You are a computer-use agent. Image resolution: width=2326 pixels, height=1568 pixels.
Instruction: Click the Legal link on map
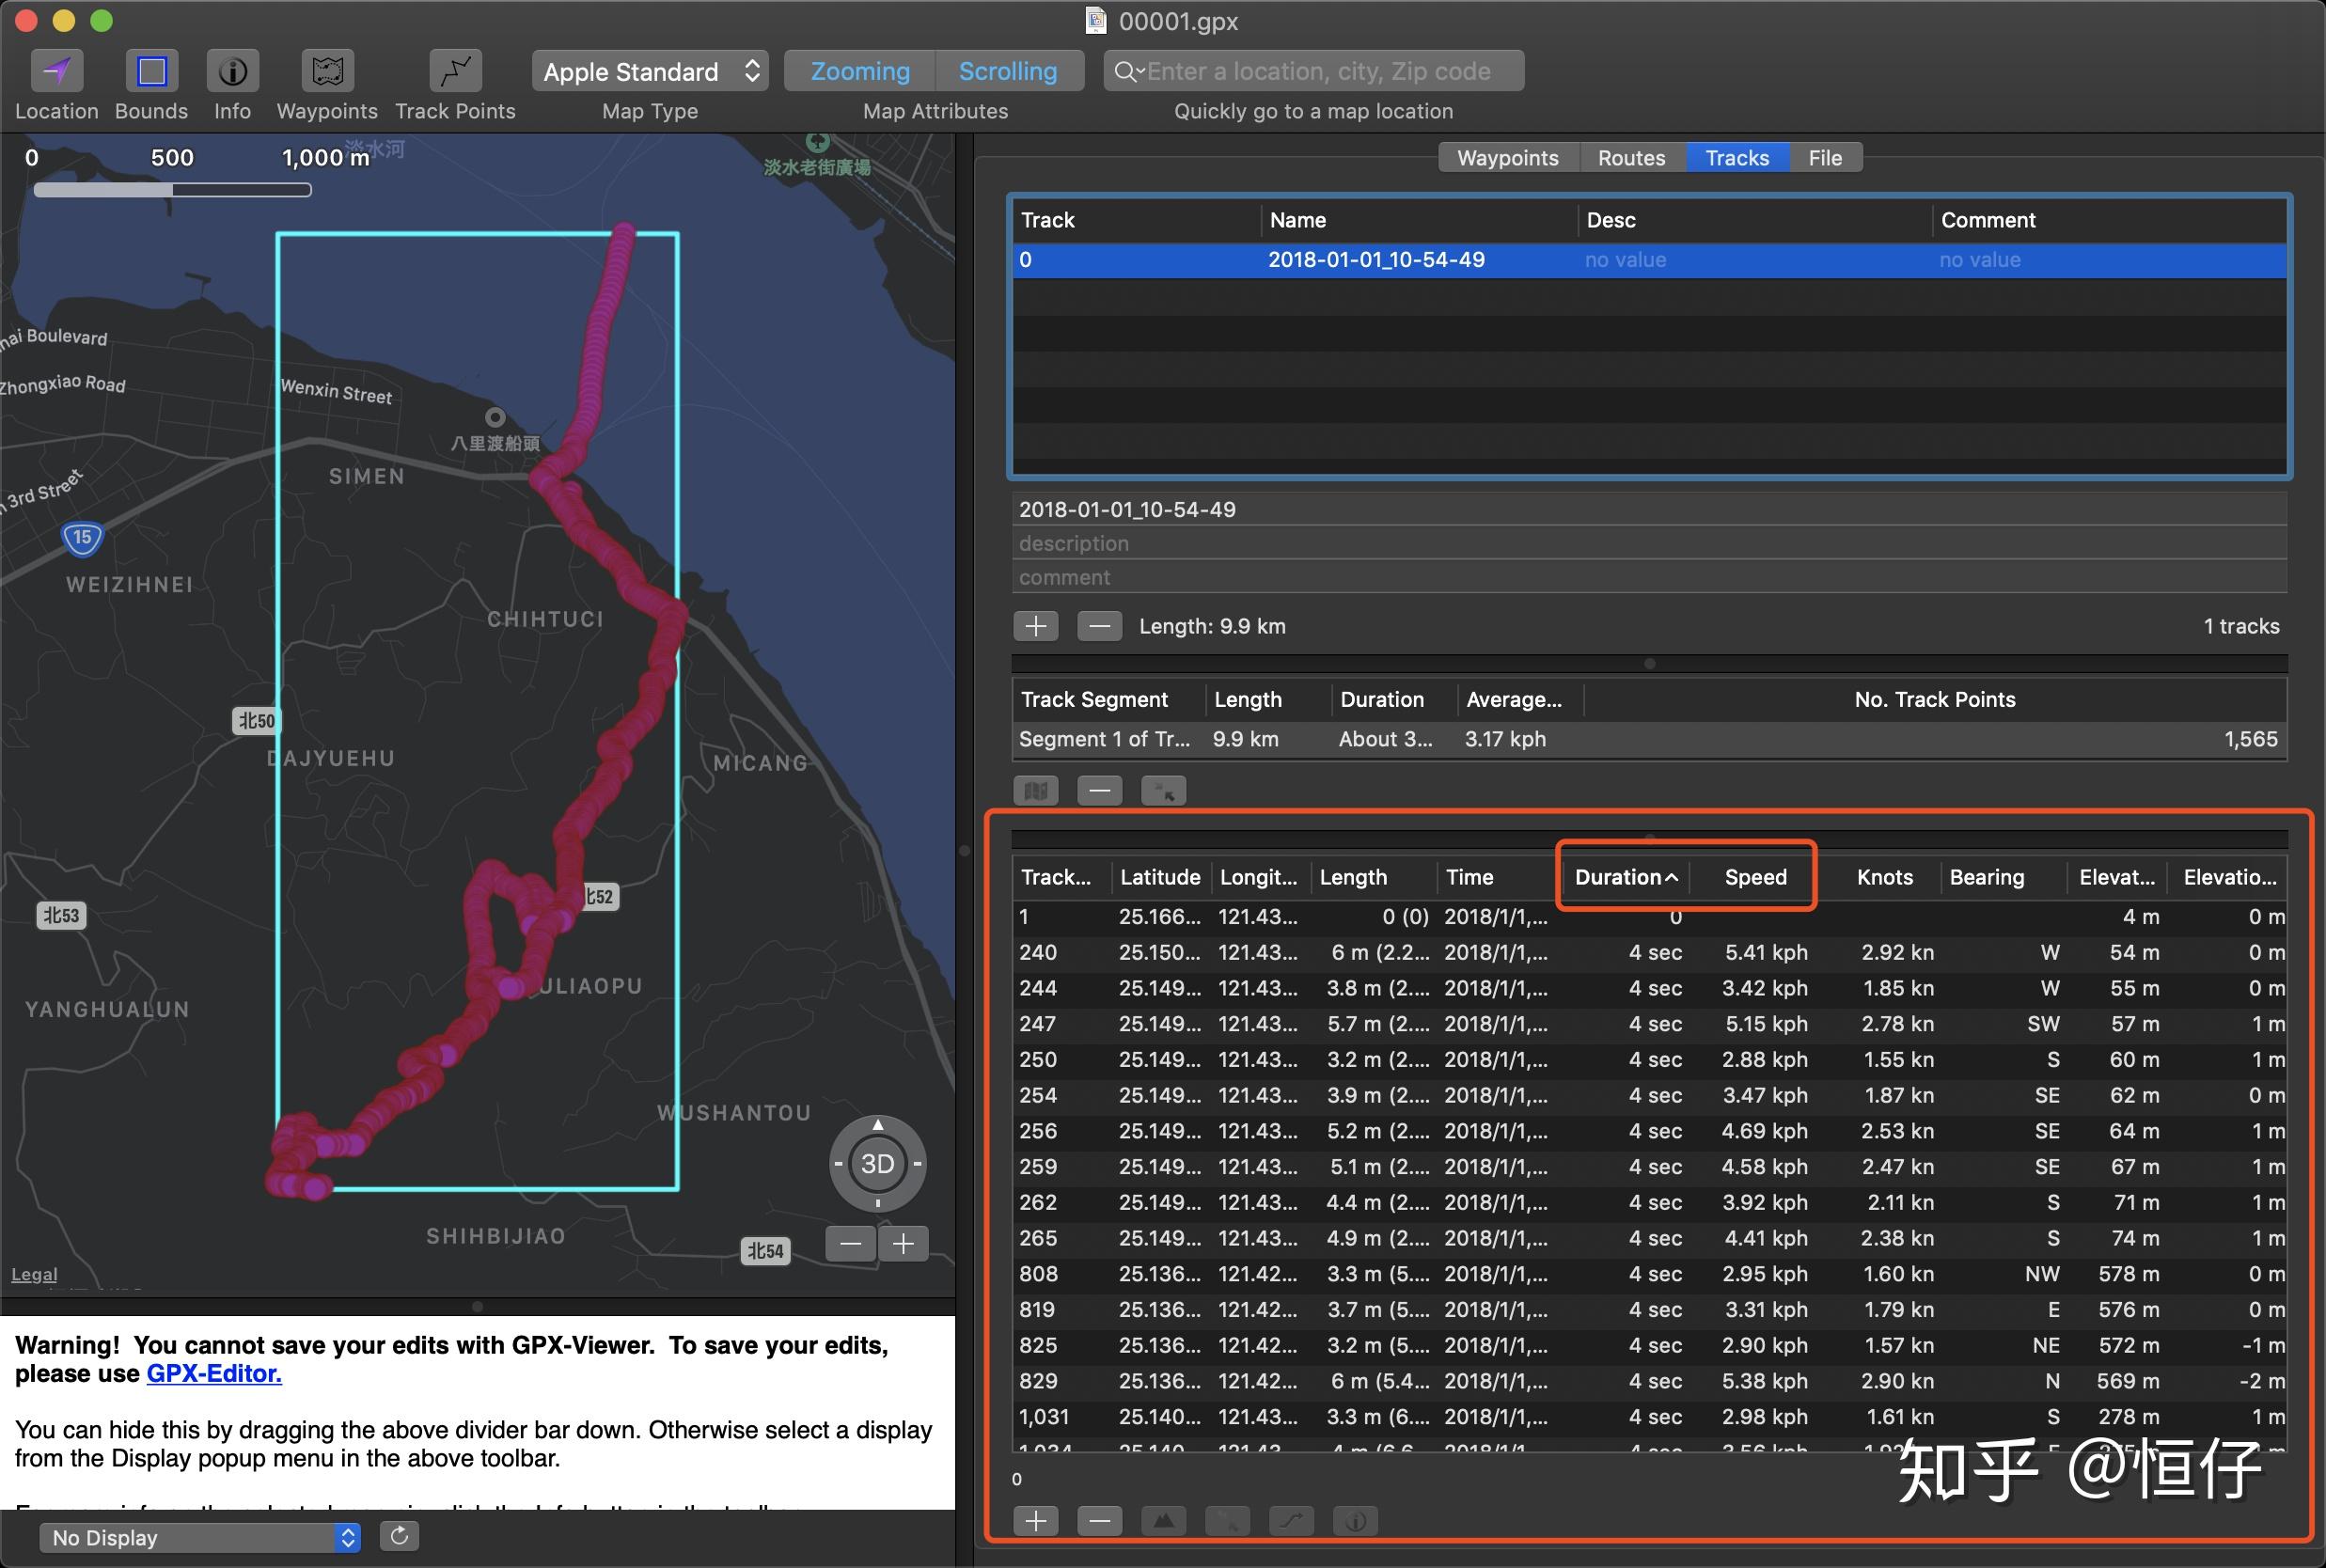click(x=34, y=1274)
